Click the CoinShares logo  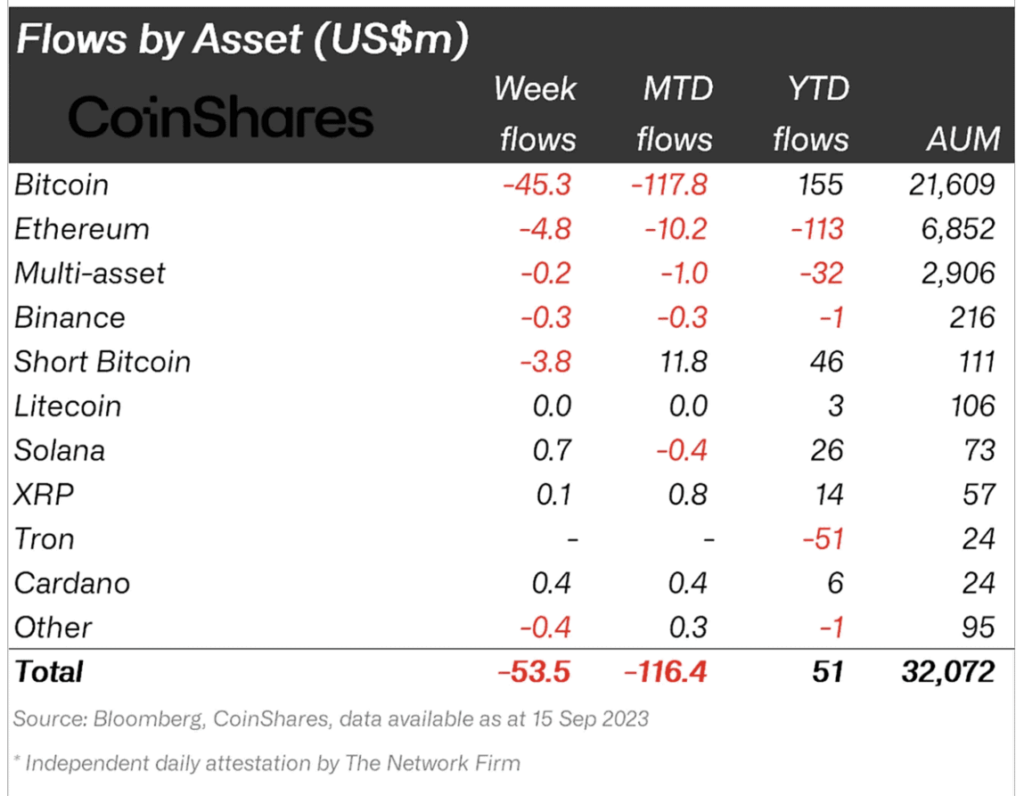pyautogui.click(x=221, y=118)
